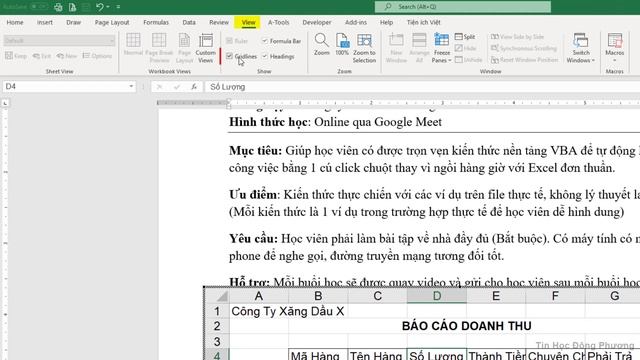This screenshot has width=640, height=360.
Task: Toggle the Ruler checkbox
Action: click(229, 41)
